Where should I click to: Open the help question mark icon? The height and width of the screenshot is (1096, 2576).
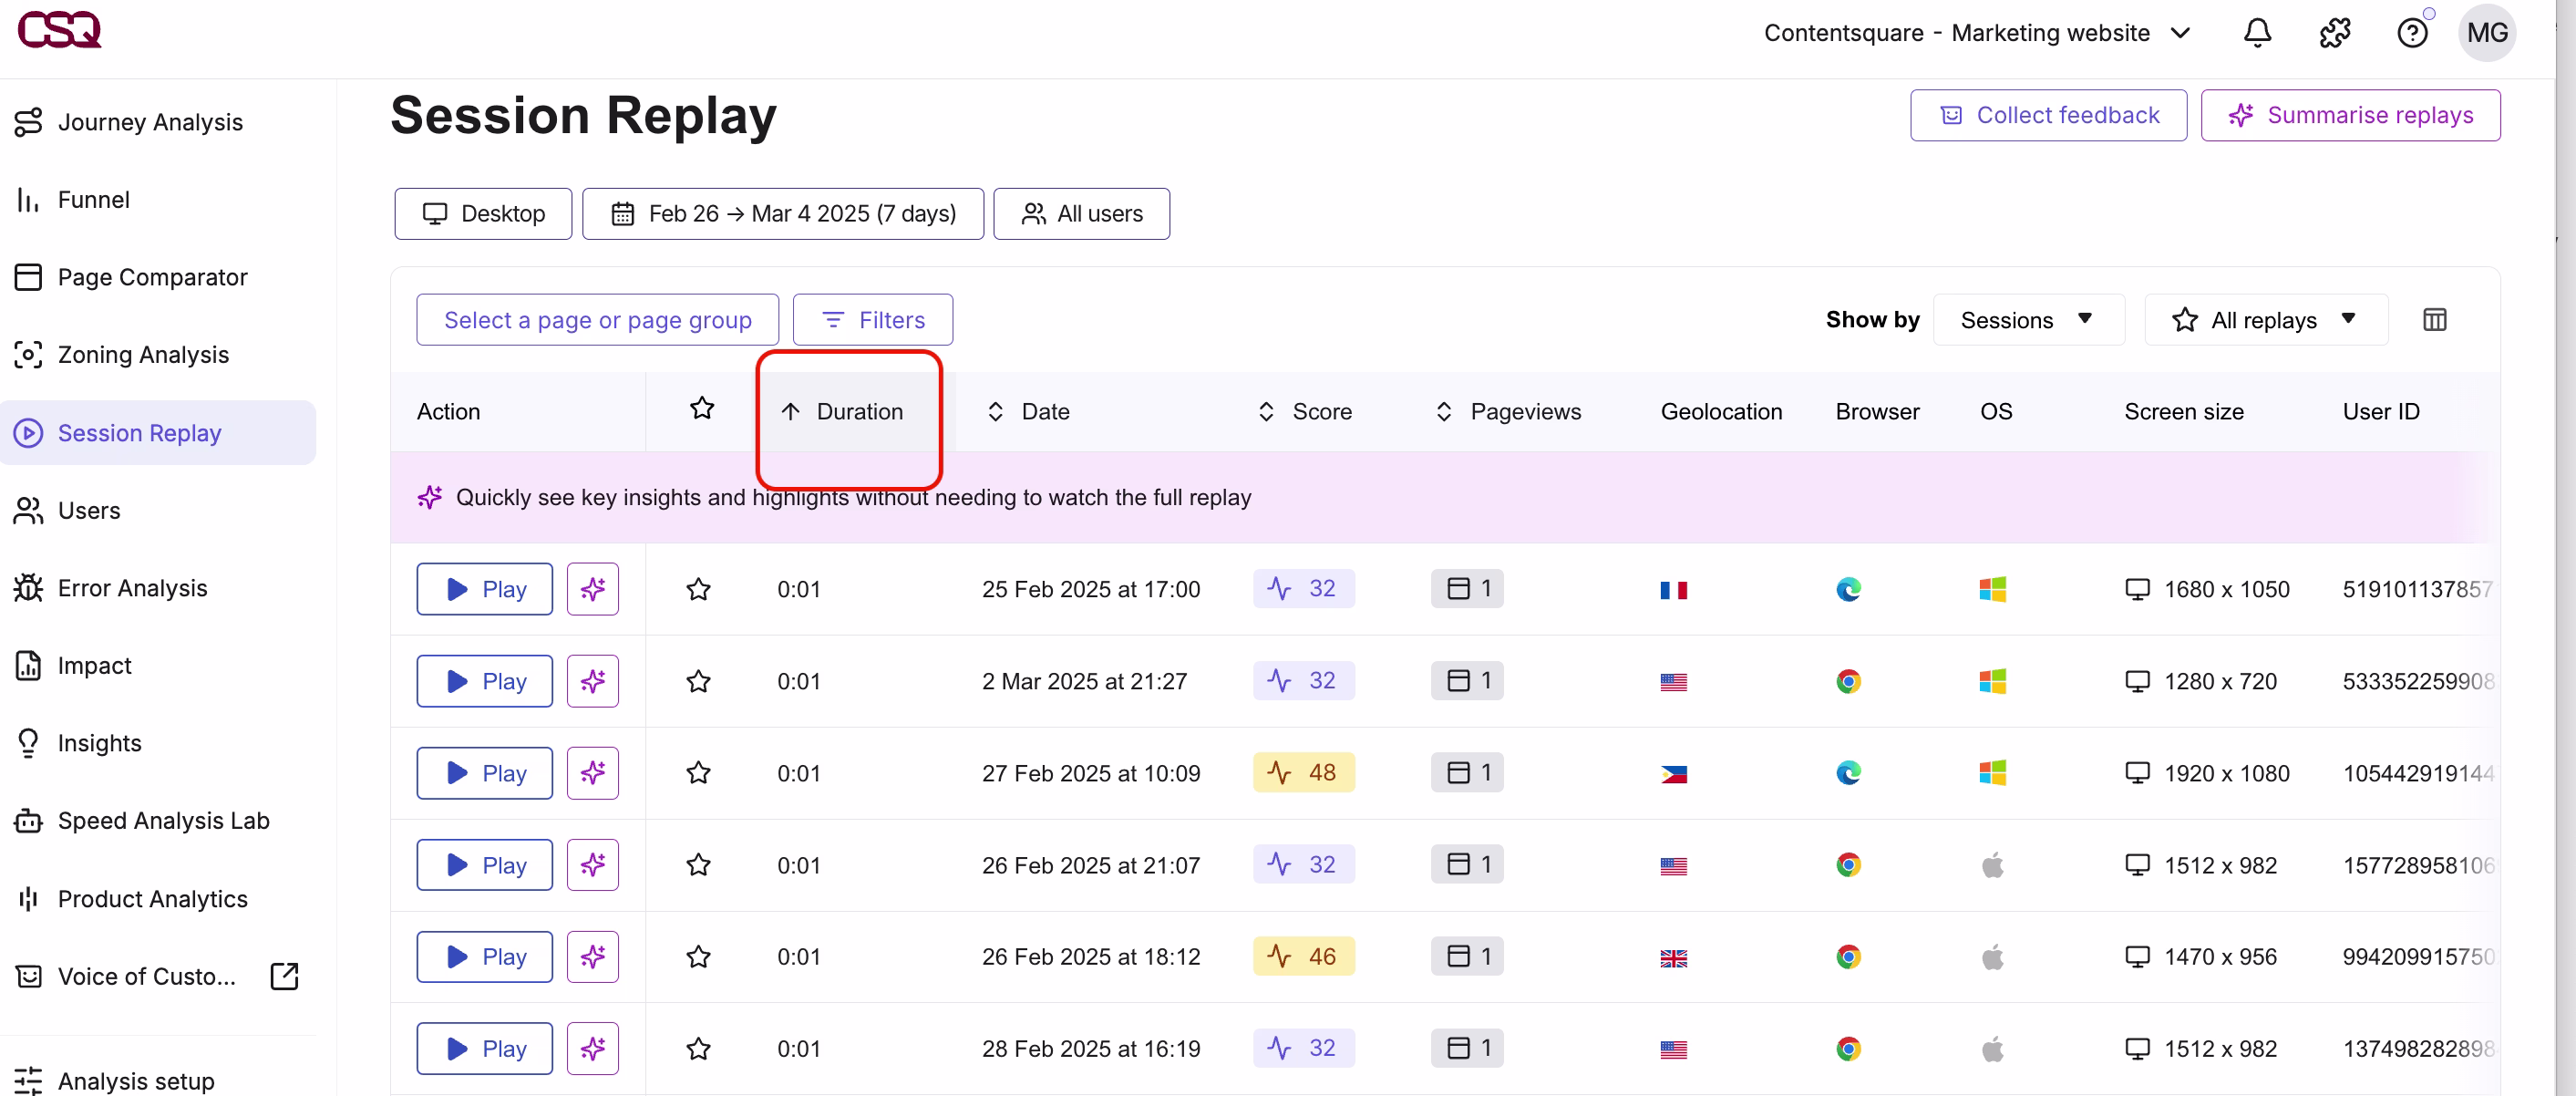coord(2412,33)
